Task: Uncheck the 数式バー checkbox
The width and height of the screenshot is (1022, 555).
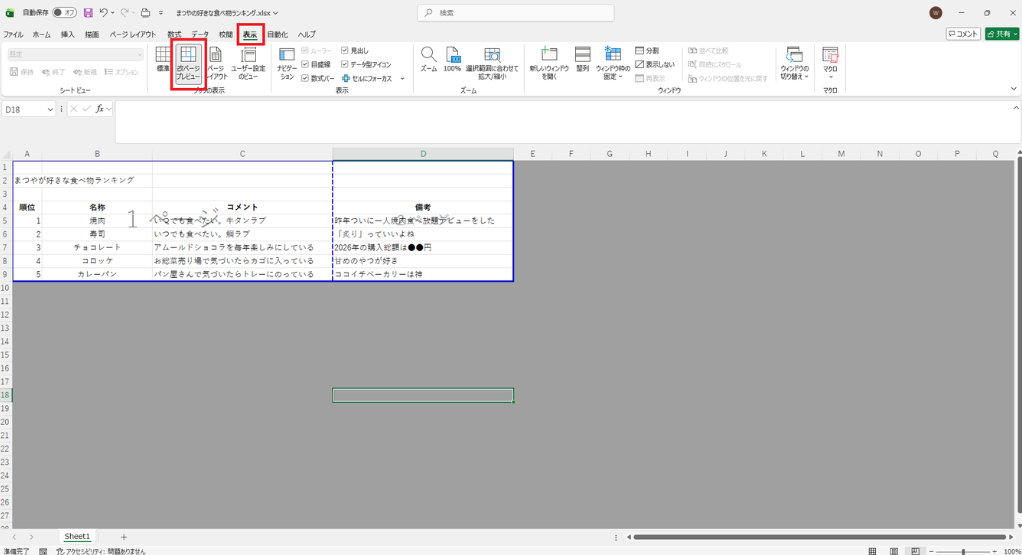Action: pos(306,77)
